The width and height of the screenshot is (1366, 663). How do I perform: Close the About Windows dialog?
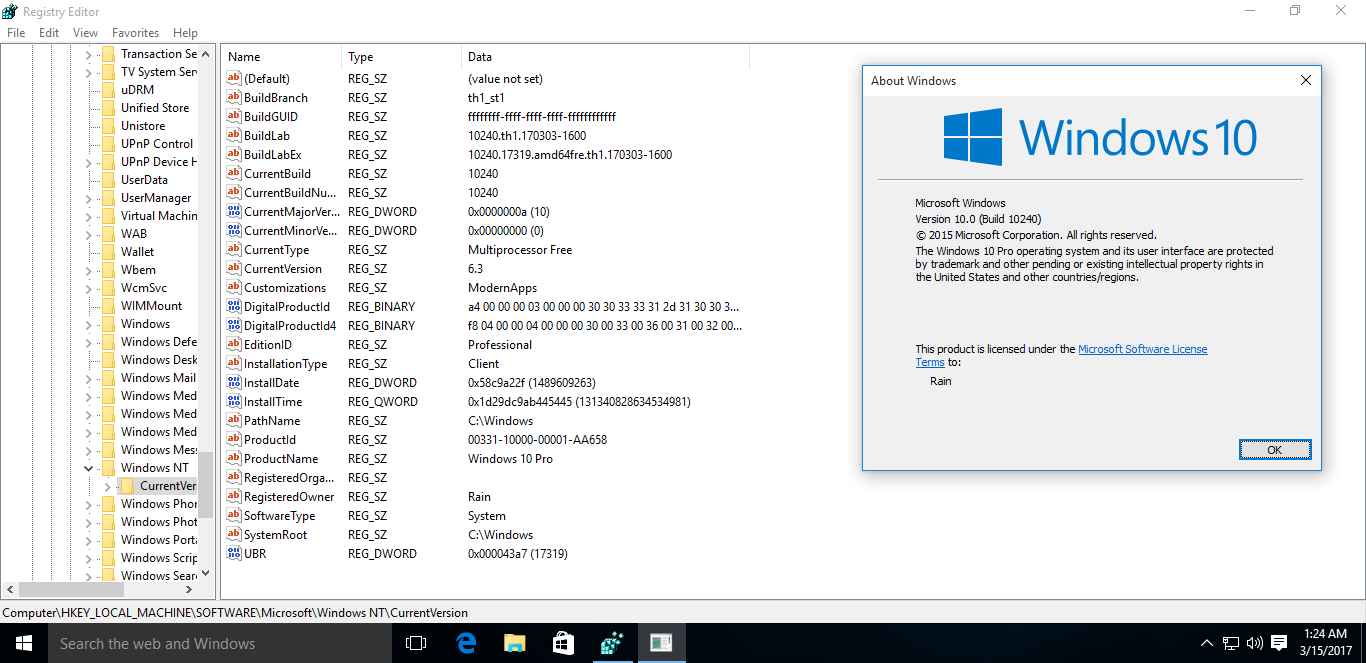pyautogui.click(x=1305, y=80)
